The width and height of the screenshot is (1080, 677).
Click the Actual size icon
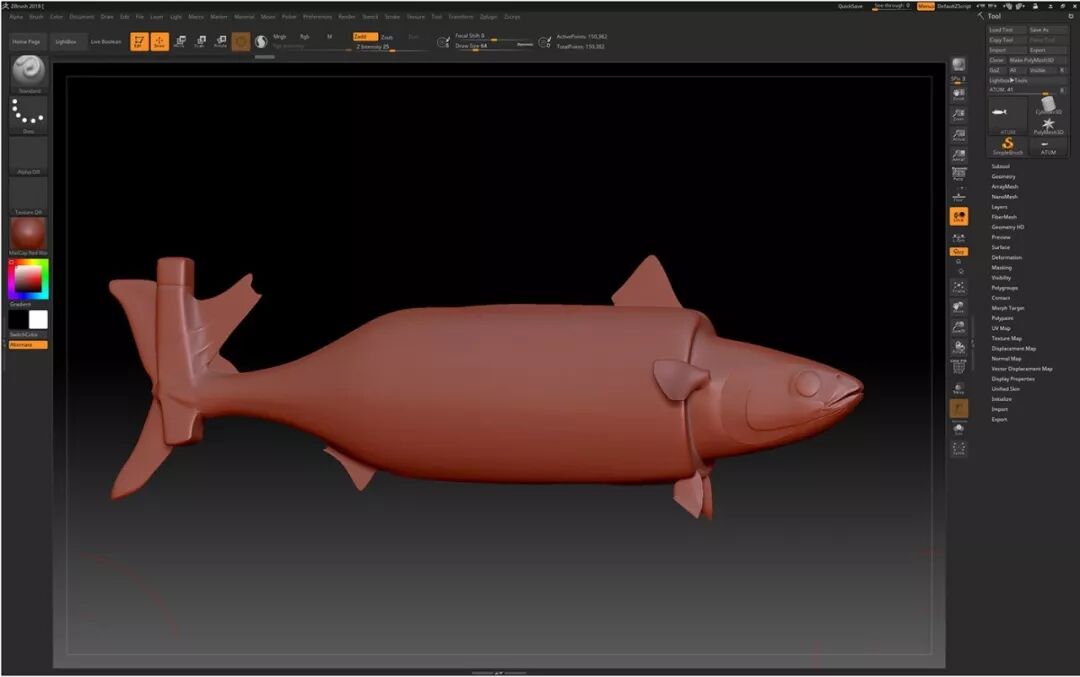point(958,135)
